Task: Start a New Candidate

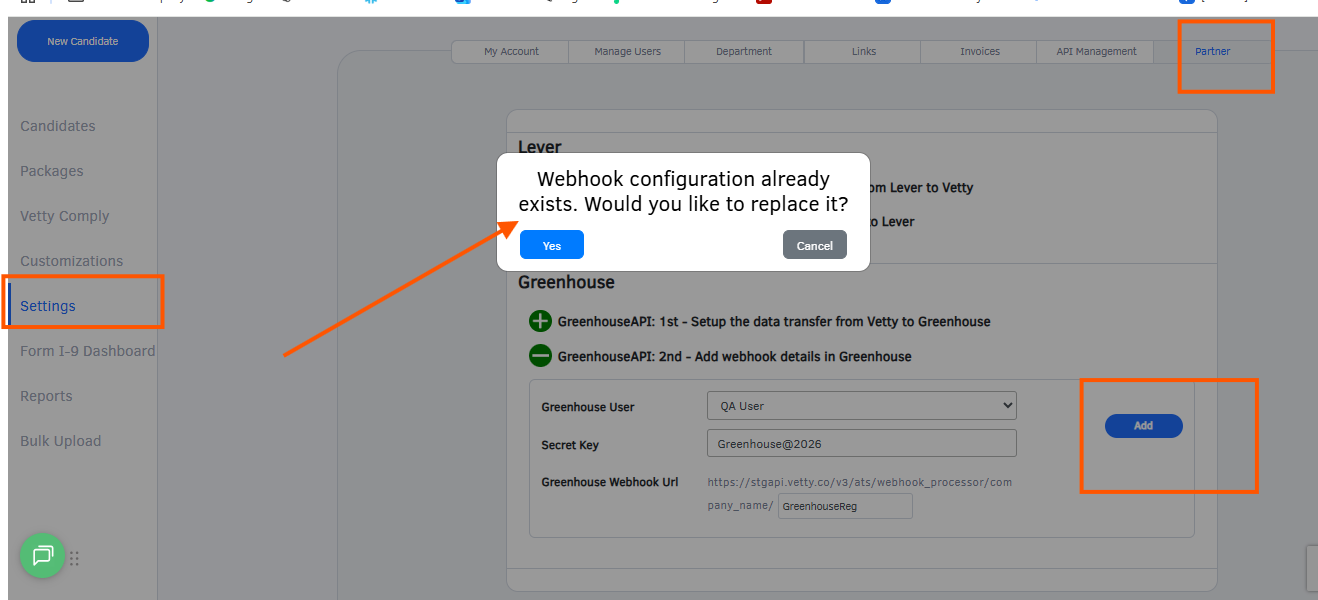Action: tap(83, 41)
